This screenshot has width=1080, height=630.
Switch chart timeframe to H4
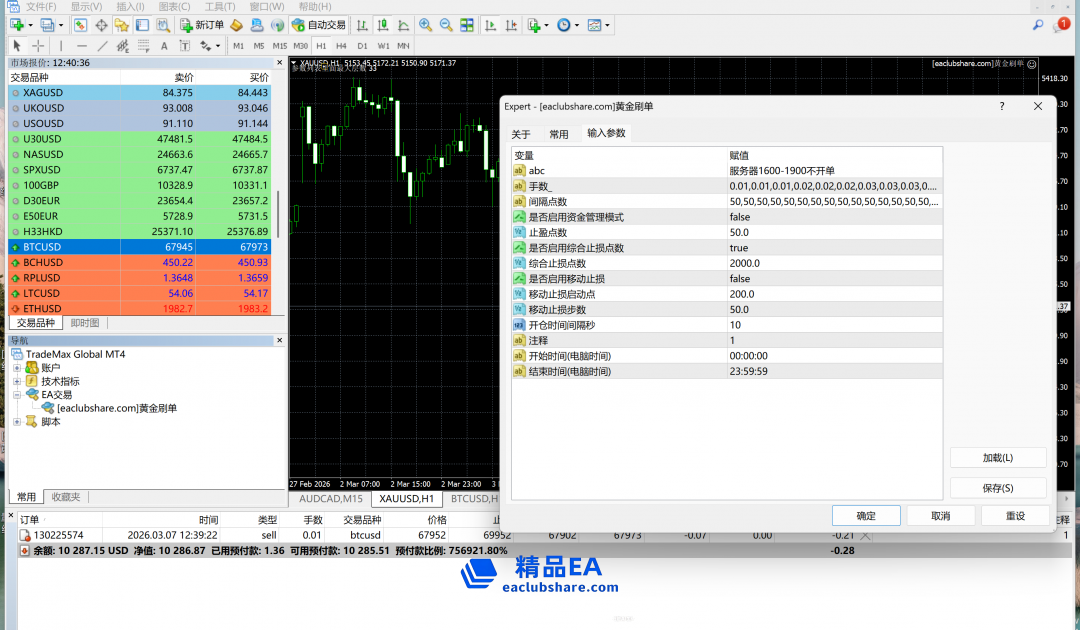(341, 45)
